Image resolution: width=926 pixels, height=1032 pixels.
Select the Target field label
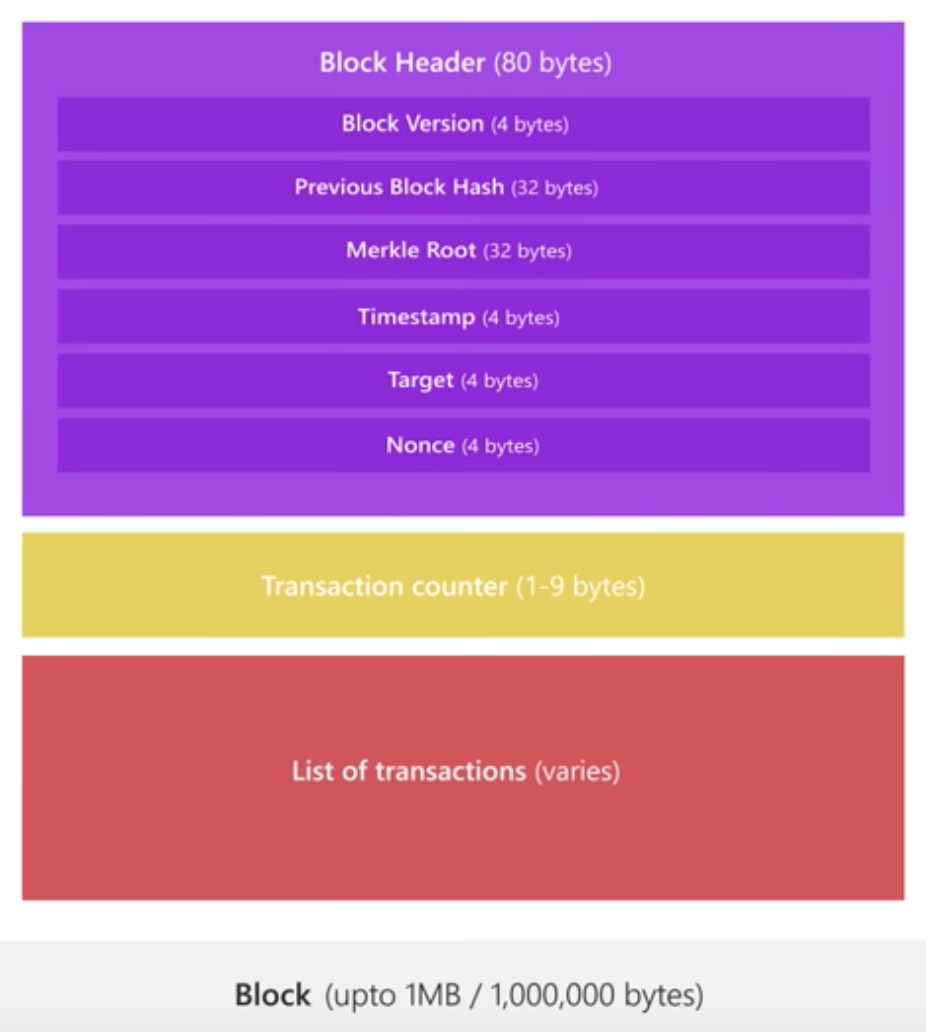tap(420, 381)
